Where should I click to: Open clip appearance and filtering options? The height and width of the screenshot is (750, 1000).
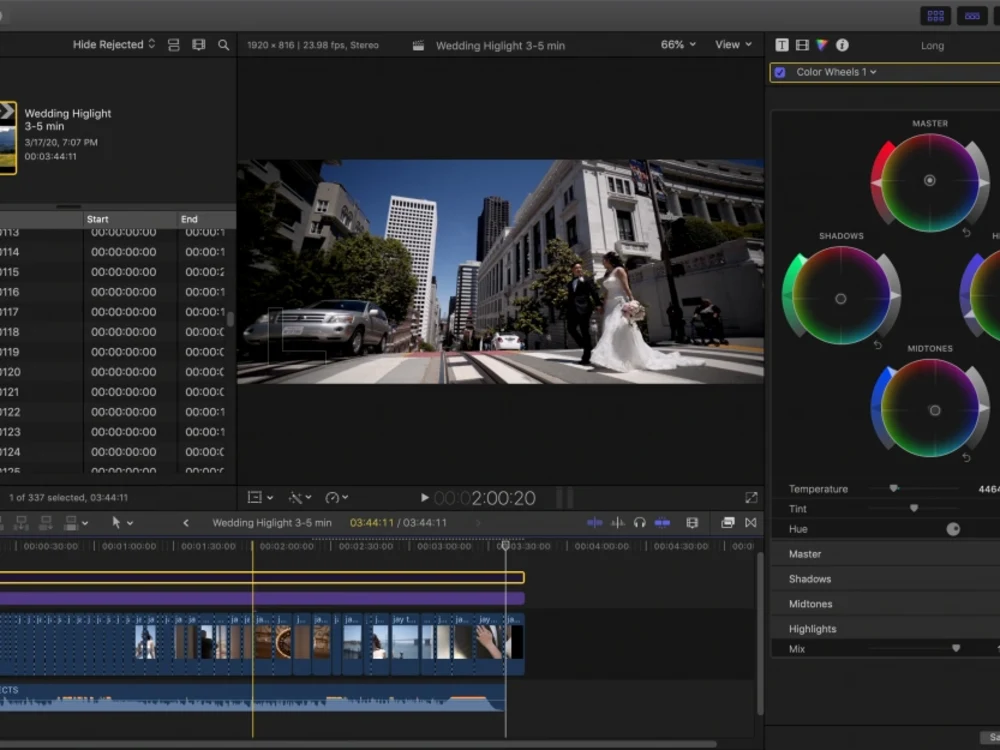[x=199, y=45]
